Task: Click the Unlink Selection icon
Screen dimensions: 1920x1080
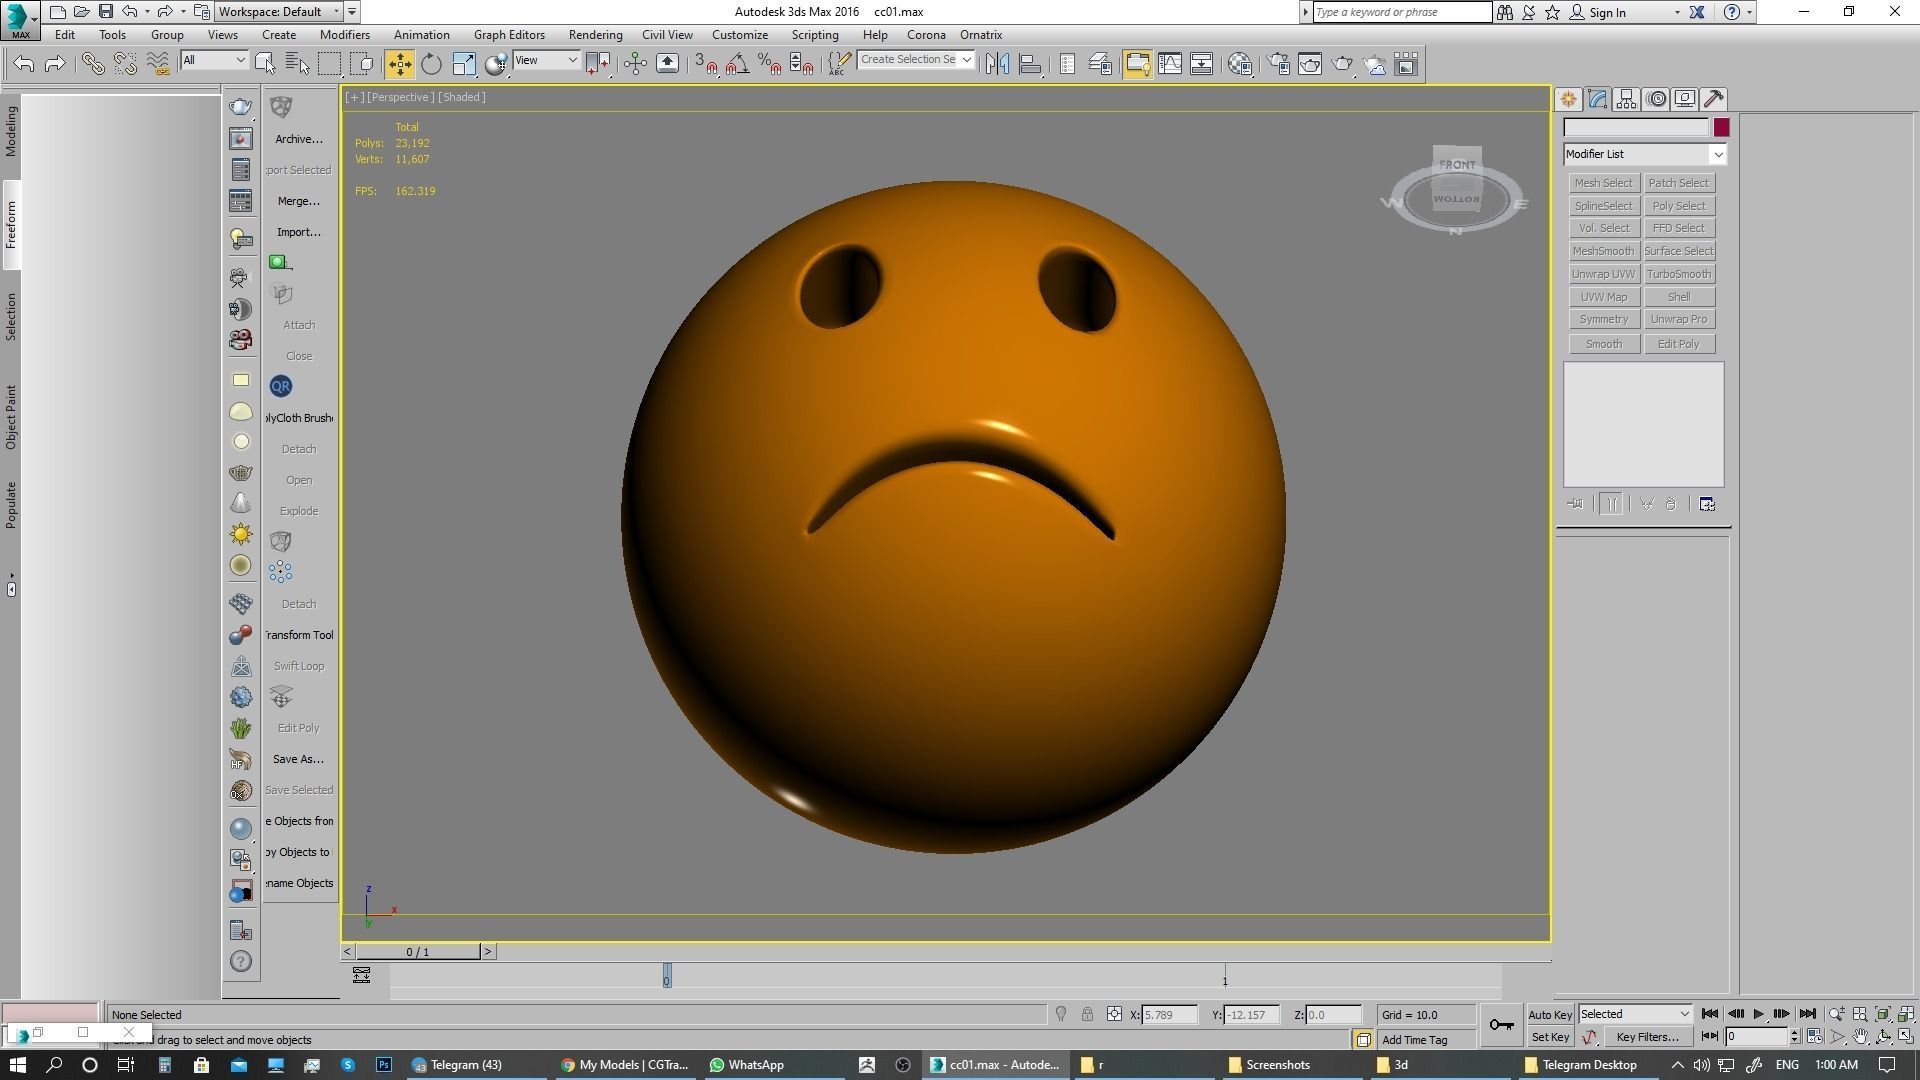Action: tap(125, 64)
